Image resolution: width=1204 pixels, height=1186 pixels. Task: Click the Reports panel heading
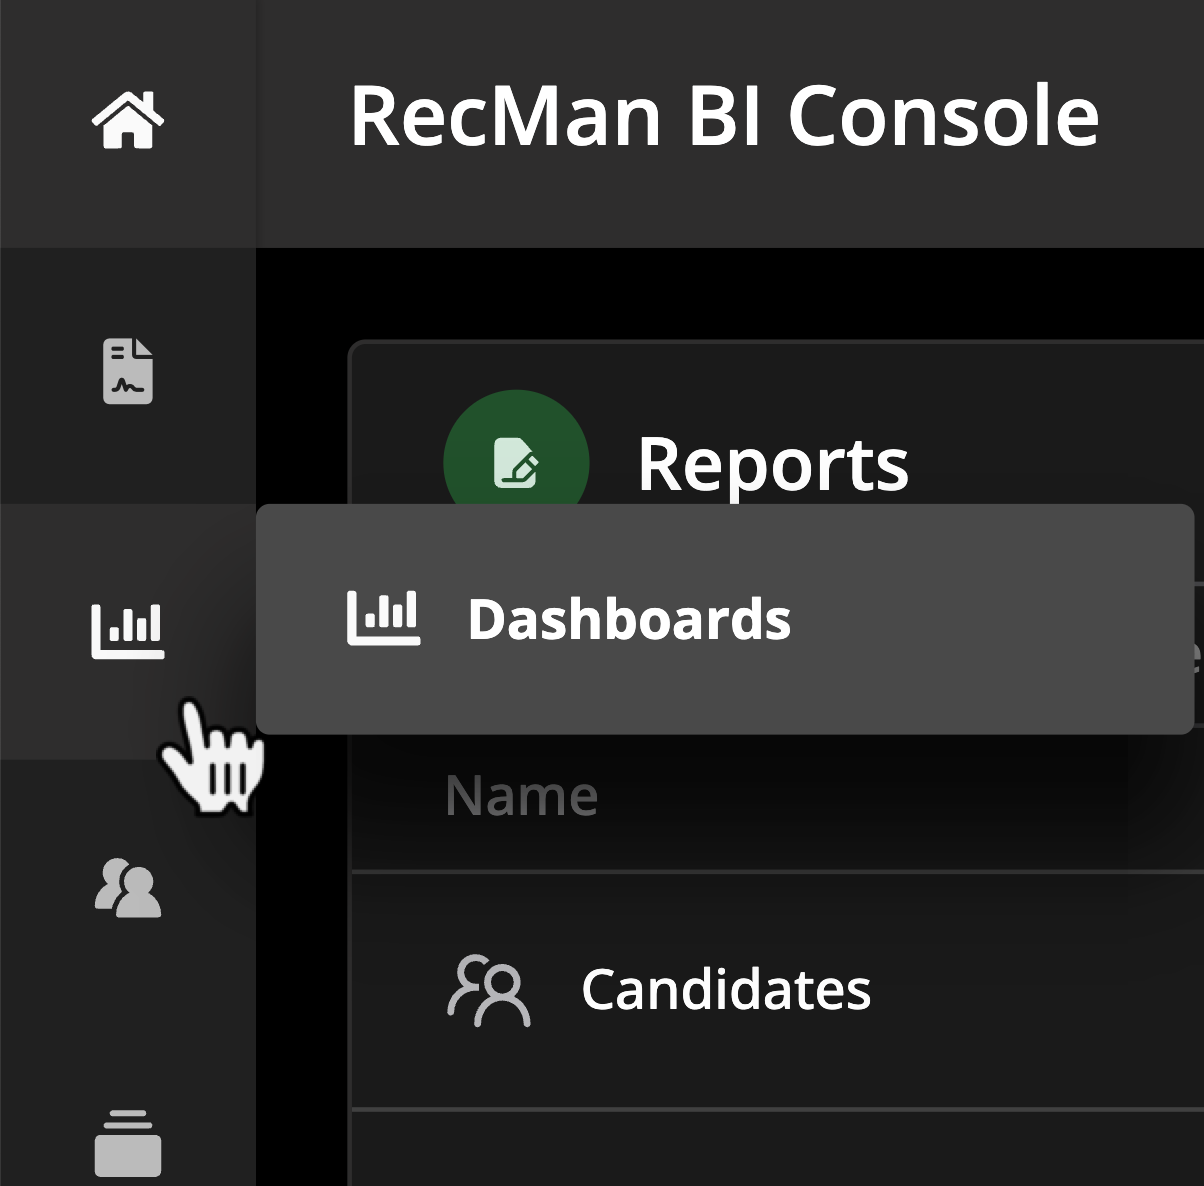pyautogui.click(x=773, y=464)
